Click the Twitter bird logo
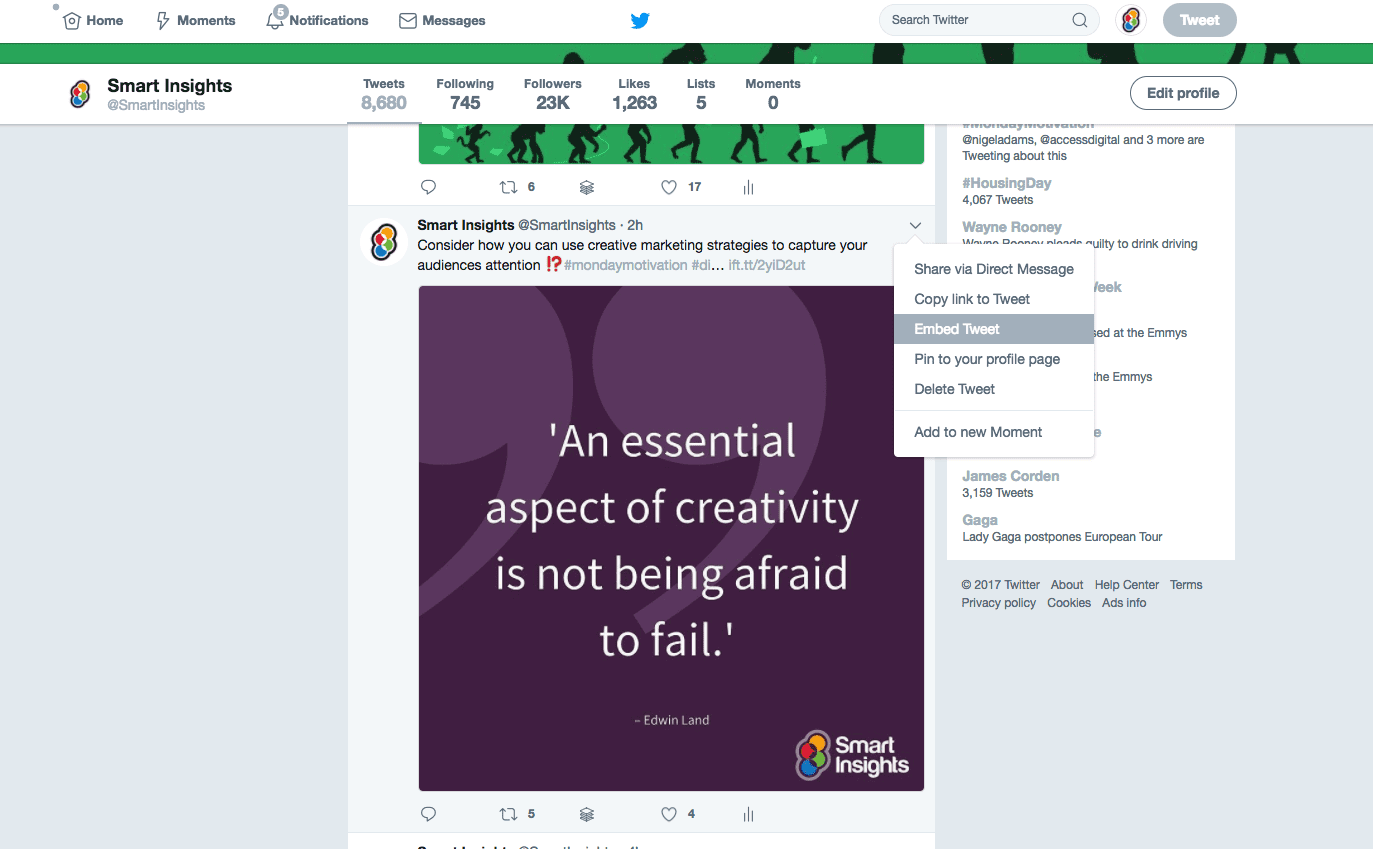Image resolution: width=1373 pixels, height=849 pixels. pyautogui.click(x=639, y=19)
